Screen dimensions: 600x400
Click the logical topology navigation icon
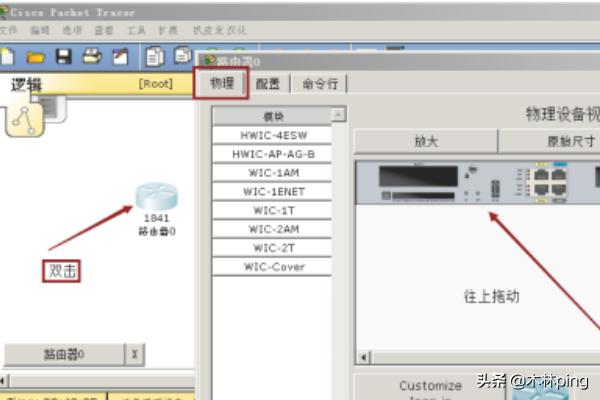(25, 120)
